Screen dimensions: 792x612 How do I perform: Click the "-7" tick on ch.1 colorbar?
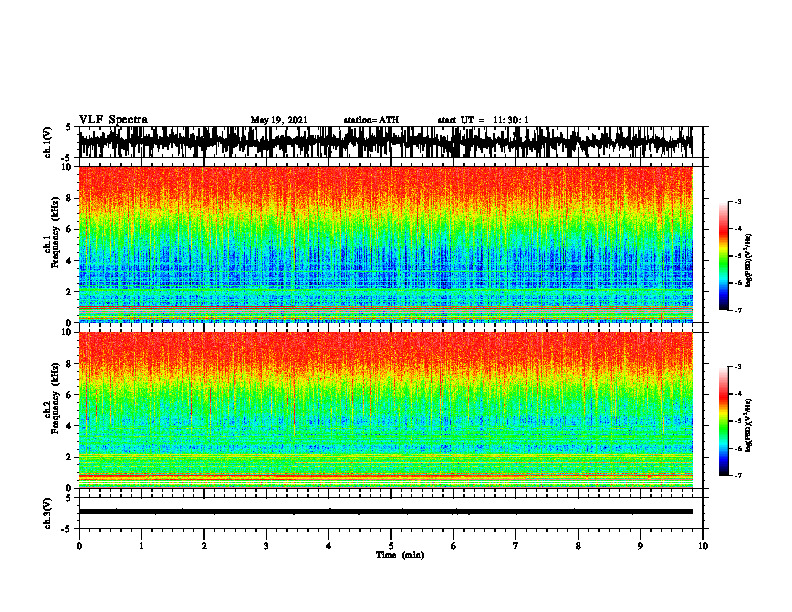pos(737,310)
